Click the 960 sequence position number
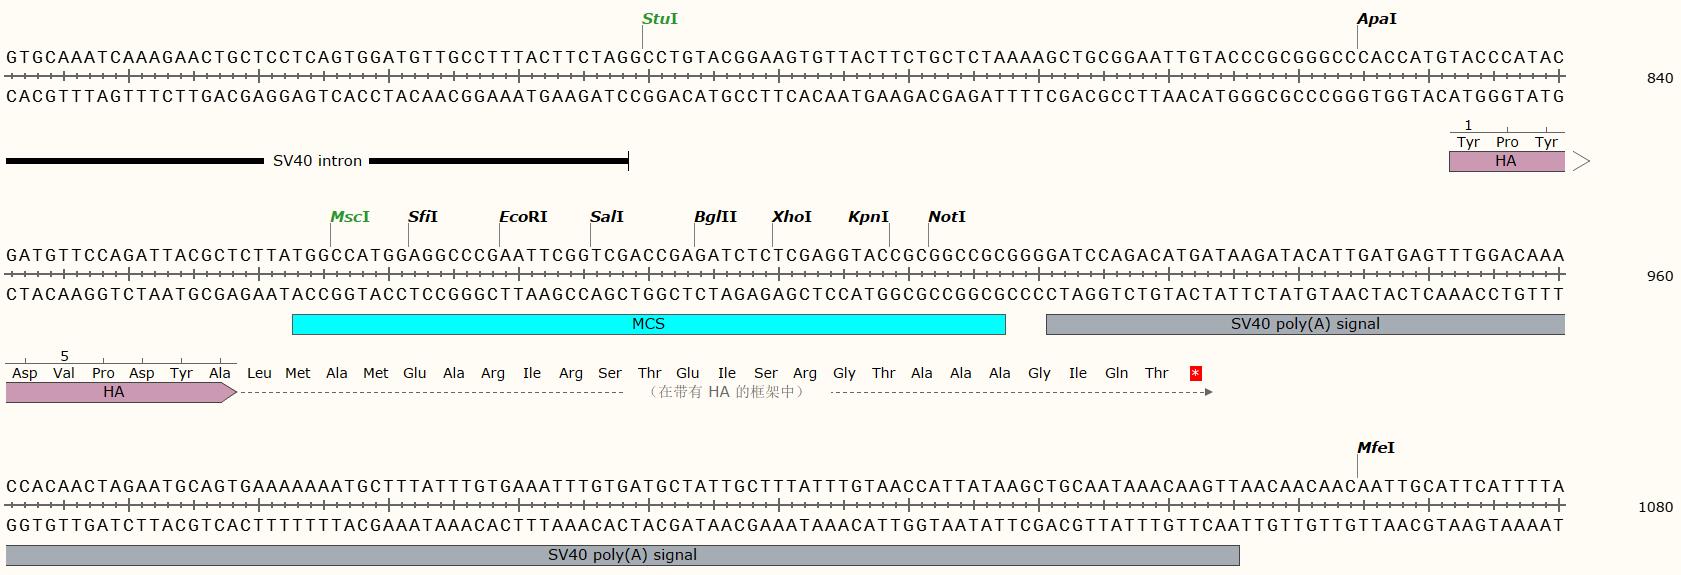The image size is (1681, 575). click(1659, 276)
